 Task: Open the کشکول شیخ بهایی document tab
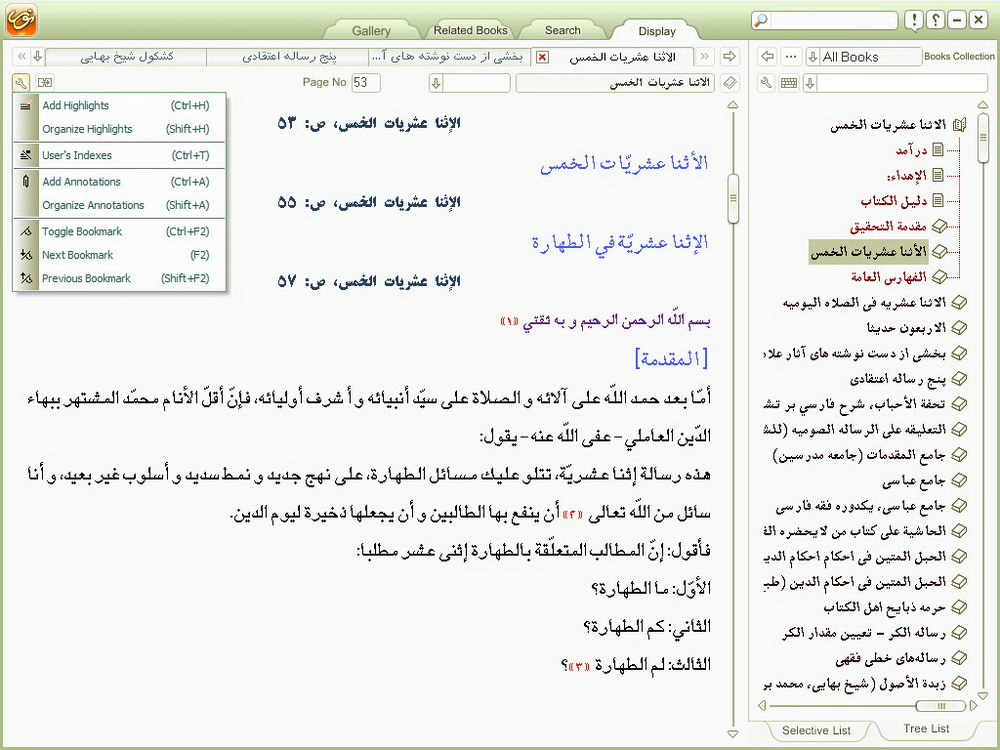[x=127, y=57]
